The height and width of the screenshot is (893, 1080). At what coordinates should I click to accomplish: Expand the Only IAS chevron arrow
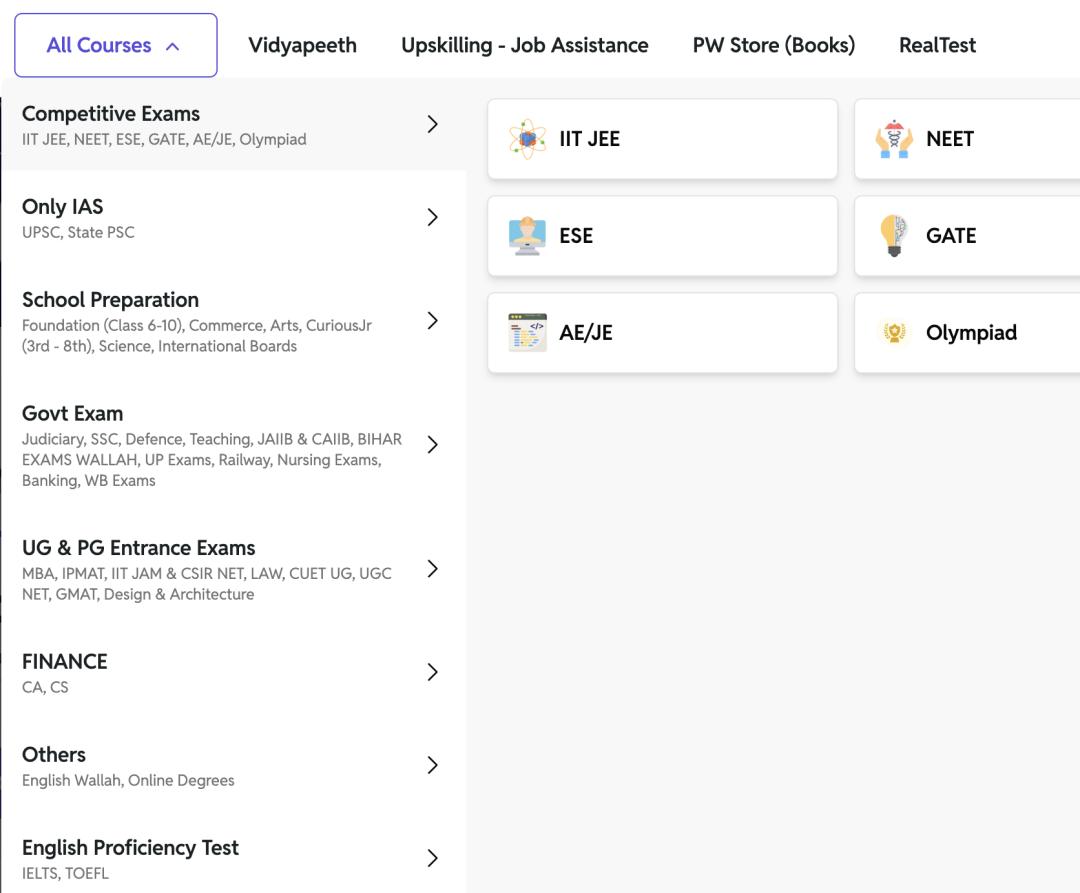point(432,217)
